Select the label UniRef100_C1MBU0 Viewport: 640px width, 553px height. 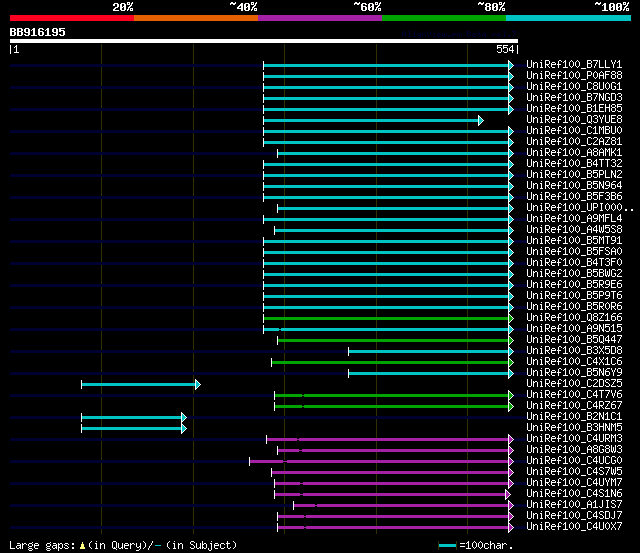pyautogui.click(x=574, y=131)
